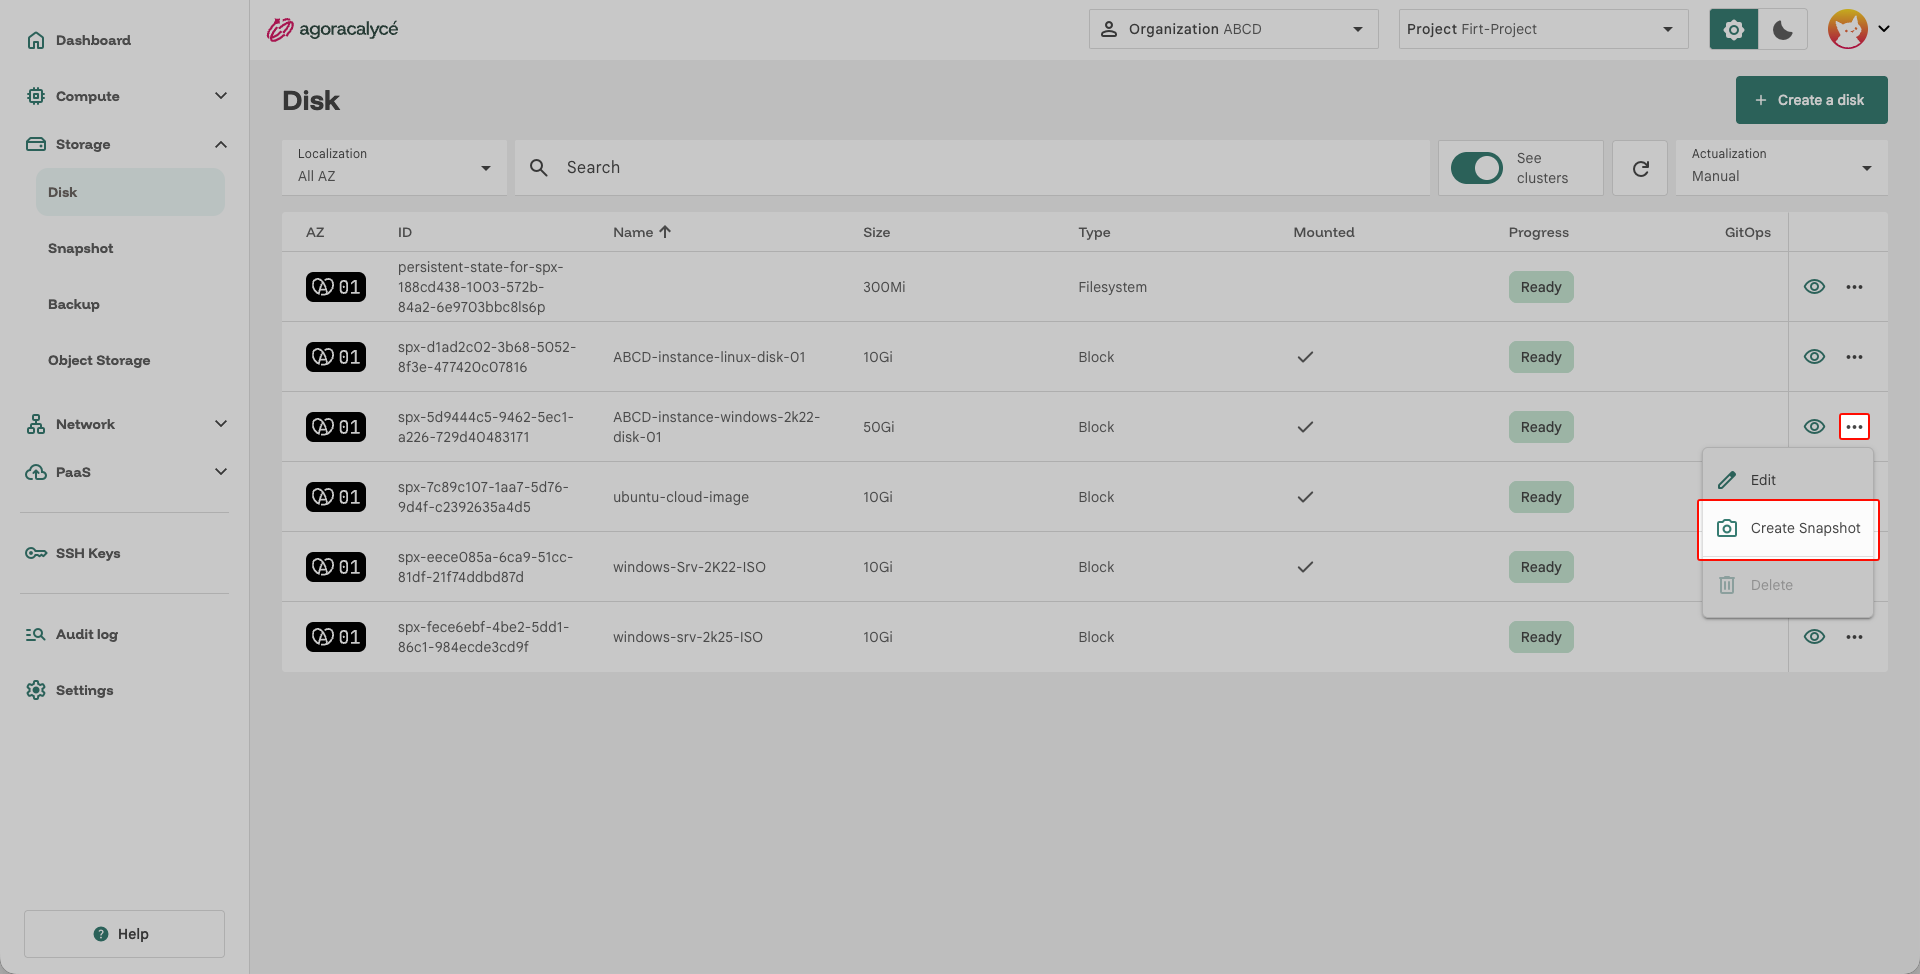Click the Create a disk button
Screen dimensions: 1920x974
pos(1811,100)
